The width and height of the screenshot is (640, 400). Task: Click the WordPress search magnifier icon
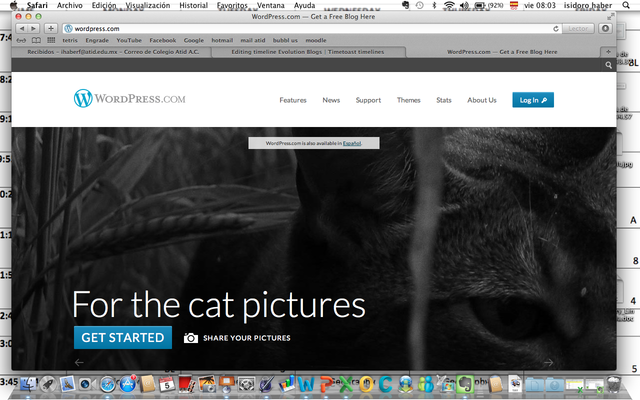pyautogui.click(x=609, y=65)
